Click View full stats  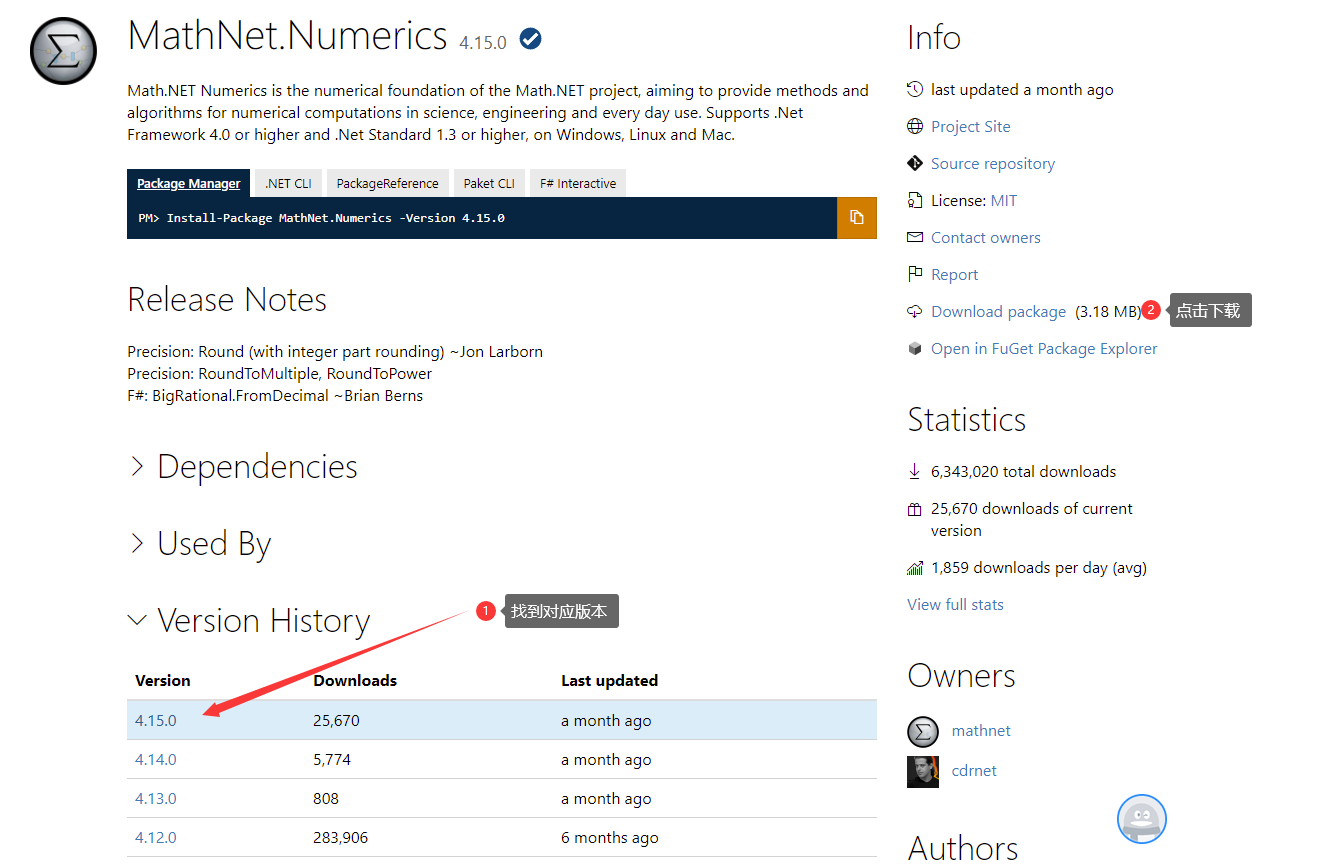coord(954,604)
